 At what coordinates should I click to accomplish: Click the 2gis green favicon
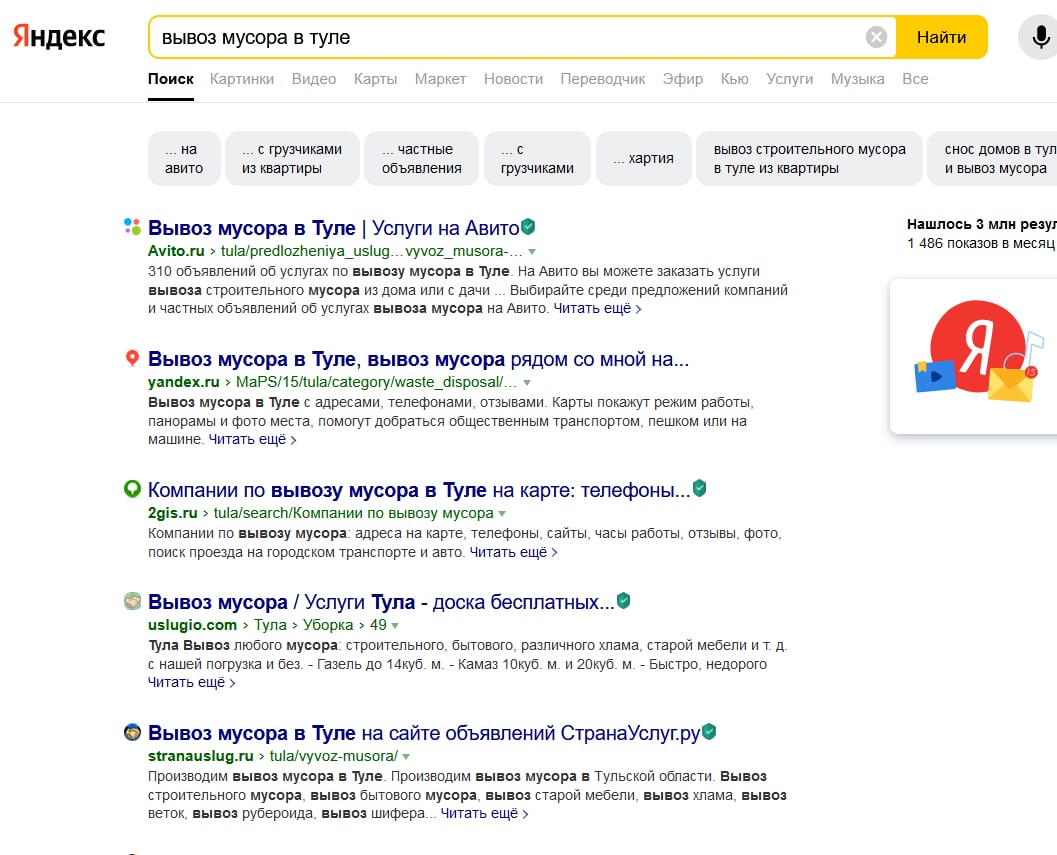[x=132, y=489]
